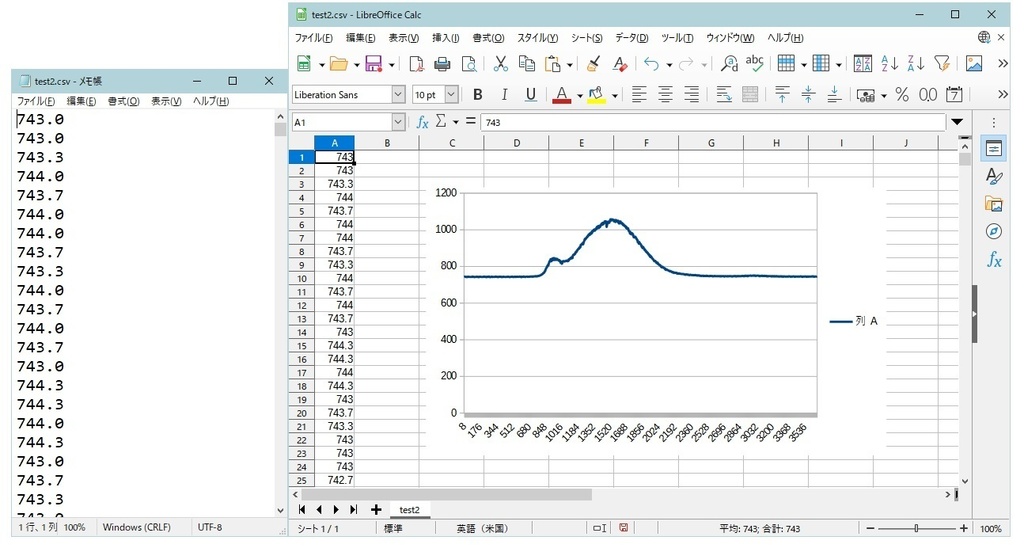Click the 100% zoom level in Calc status bar
The height and width of the screenshot is (548, 1024).
click(x=991, y=528)
